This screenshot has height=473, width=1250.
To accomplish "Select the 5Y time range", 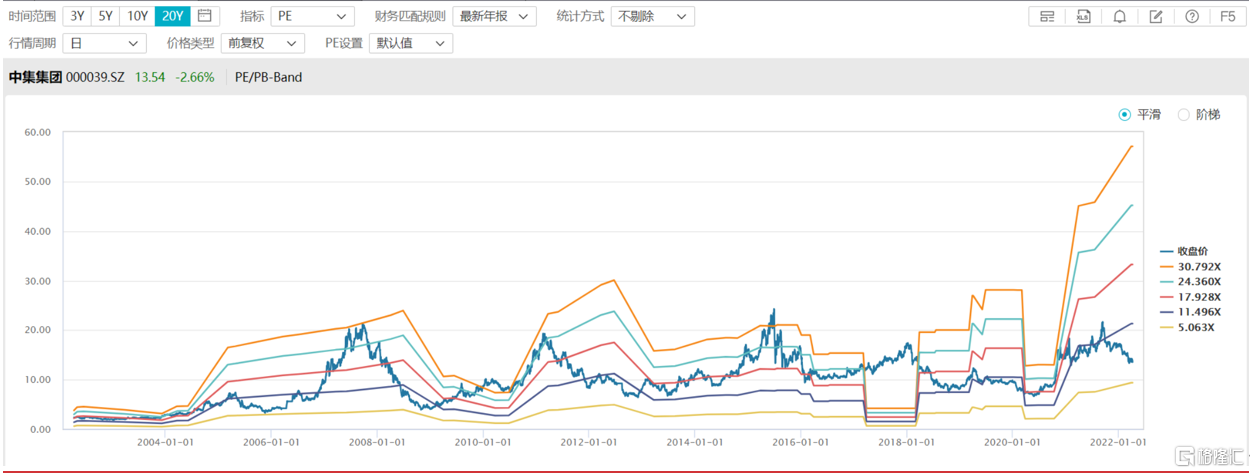I will pyautogui.click(x=106, y=16).
